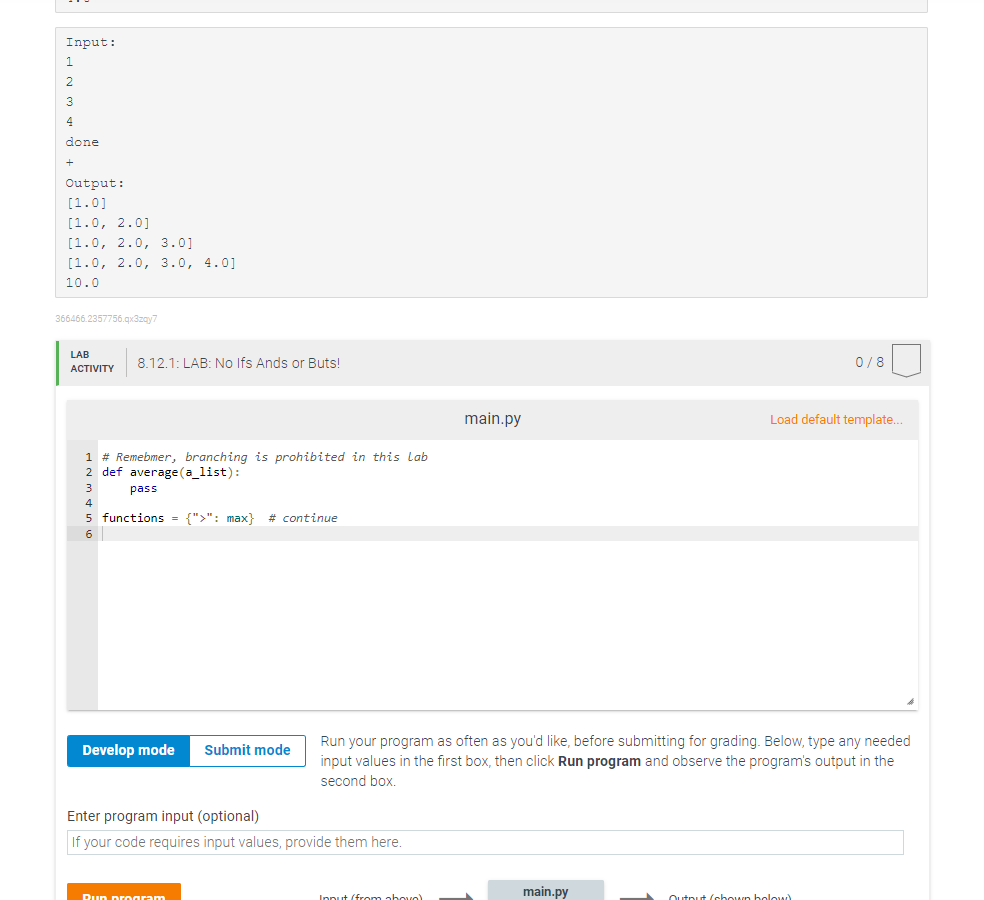Click the 'Input:' label in example box
This screenshot has width=984, height=900.
91,43
